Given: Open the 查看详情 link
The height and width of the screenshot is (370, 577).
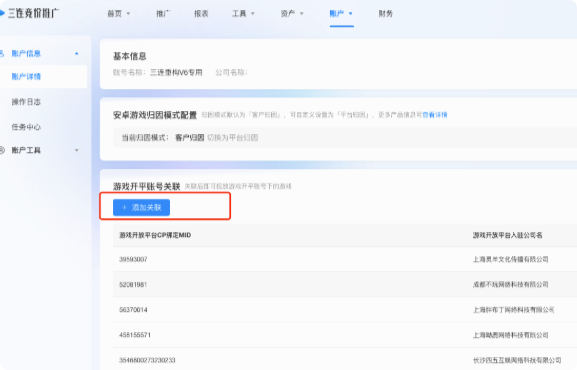Looking at the screenshot, I should pos(435,115).
